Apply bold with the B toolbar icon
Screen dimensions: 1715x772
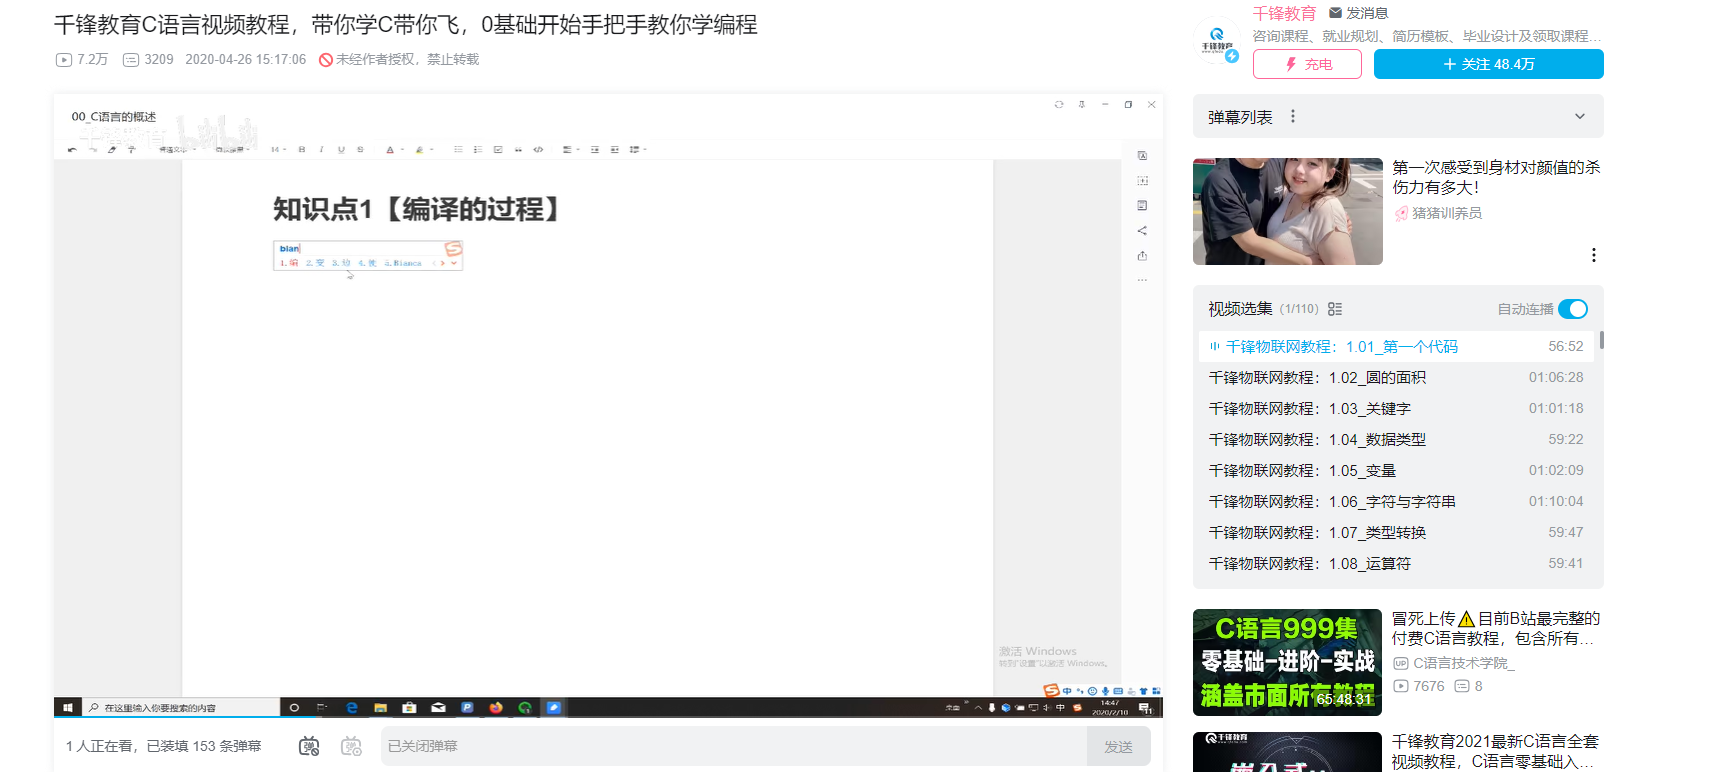(x=302, y=150)
